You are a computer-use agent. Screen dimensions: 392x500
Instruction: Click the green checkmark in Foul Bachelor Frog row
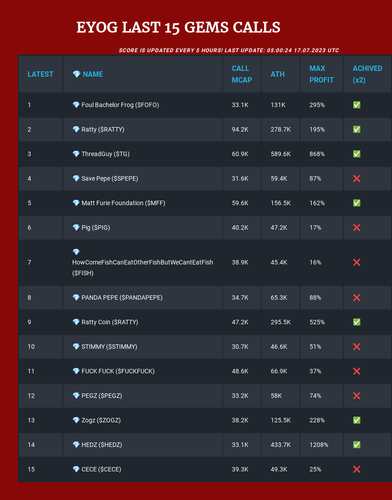[357, 105]
